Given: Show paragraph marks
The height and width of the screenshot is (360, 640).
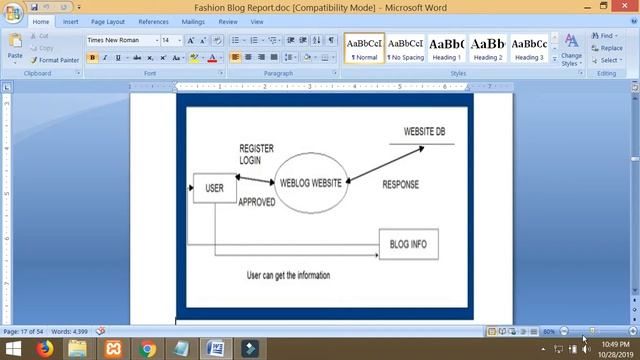Looking at the screenshot, I should (x=331, y=40).
